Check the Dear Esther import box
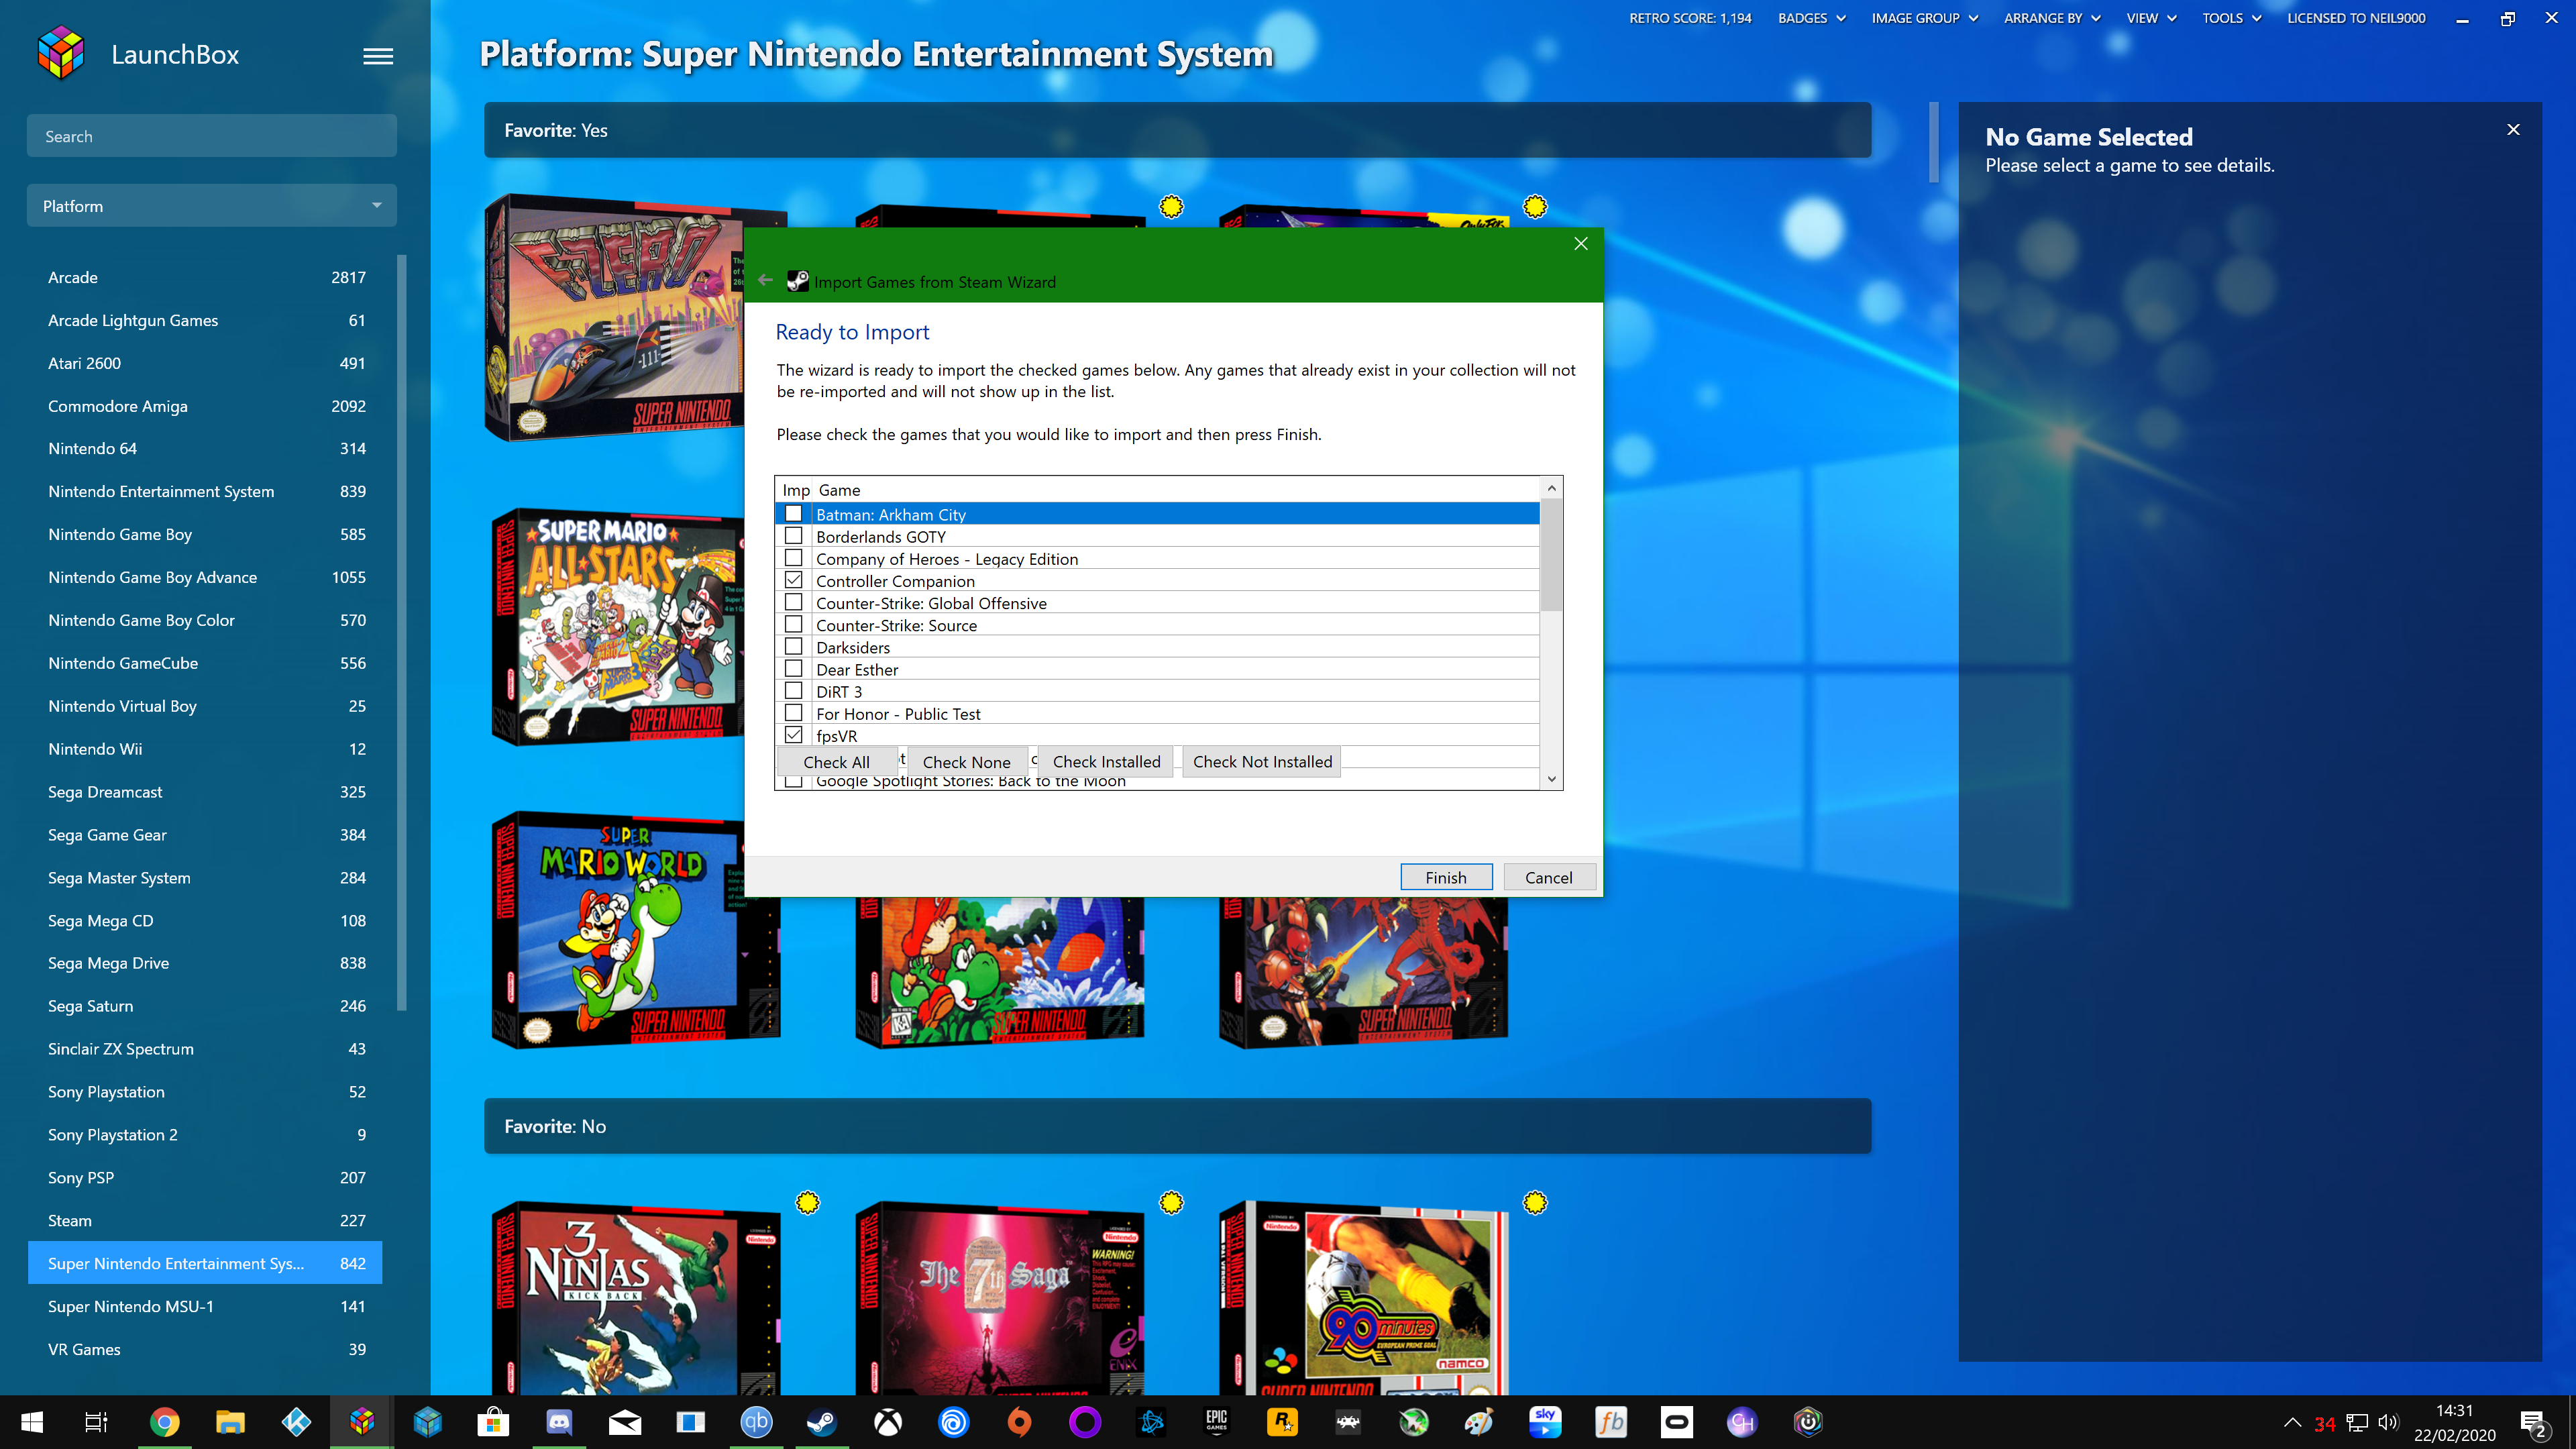This screenshot has width=2576, height=1449. pyautogui.click(x=794, y=668)
